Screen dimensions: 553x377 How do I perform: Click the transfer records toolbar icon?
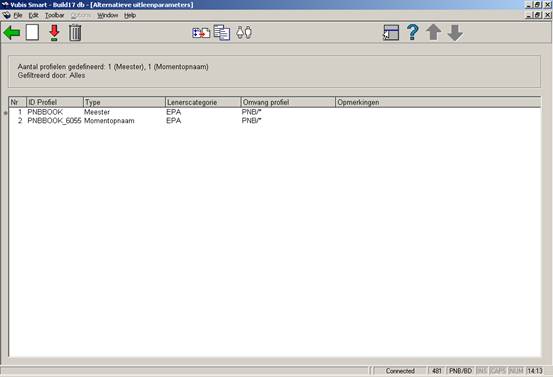point(201,33)
